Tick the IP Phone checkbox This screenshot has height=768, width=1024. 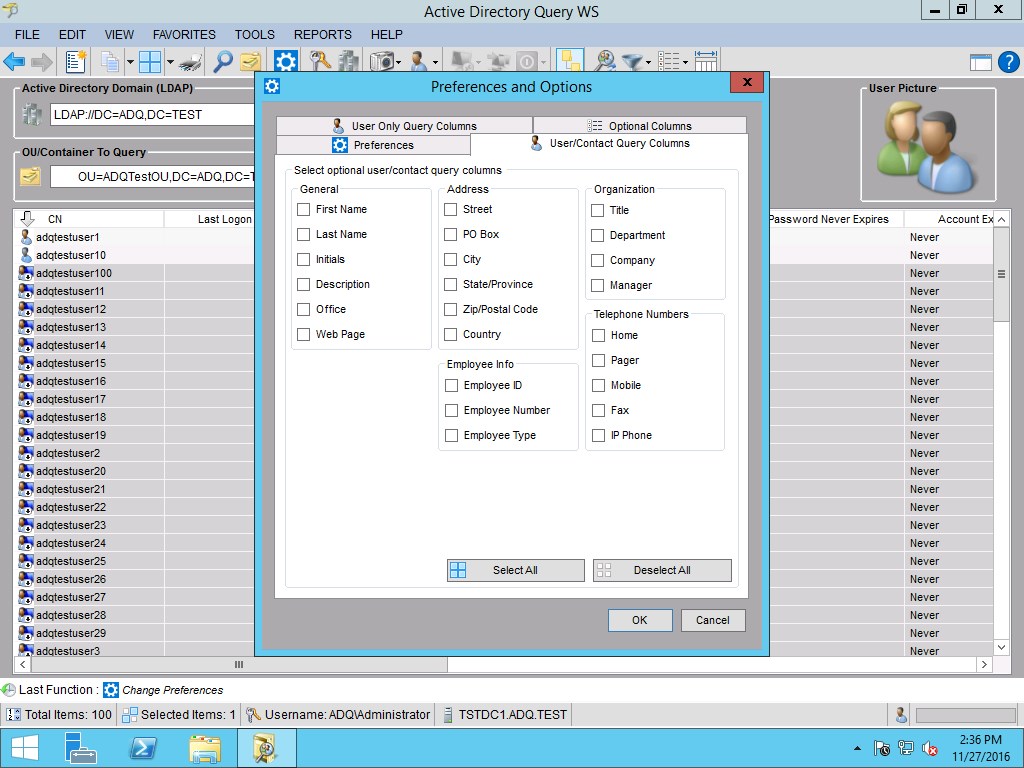598,436
